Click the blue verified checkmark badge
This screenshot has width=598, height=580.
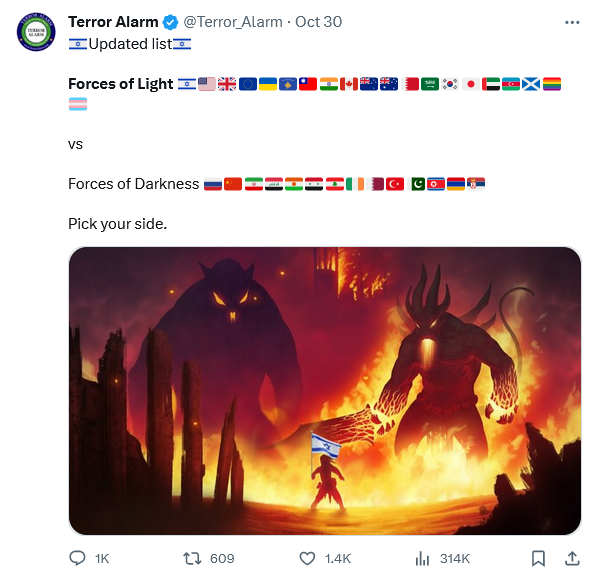pyautogui.click(x=170, y=22)
